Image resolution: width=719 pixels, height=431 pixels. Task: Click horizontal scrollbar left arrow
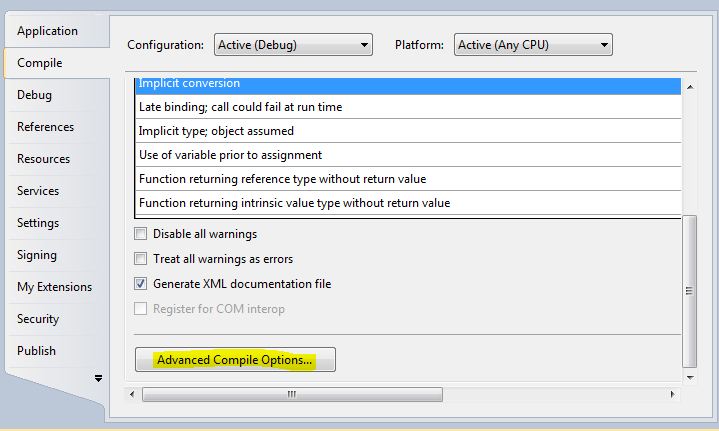pyautogui.click(x=132, y=394)
